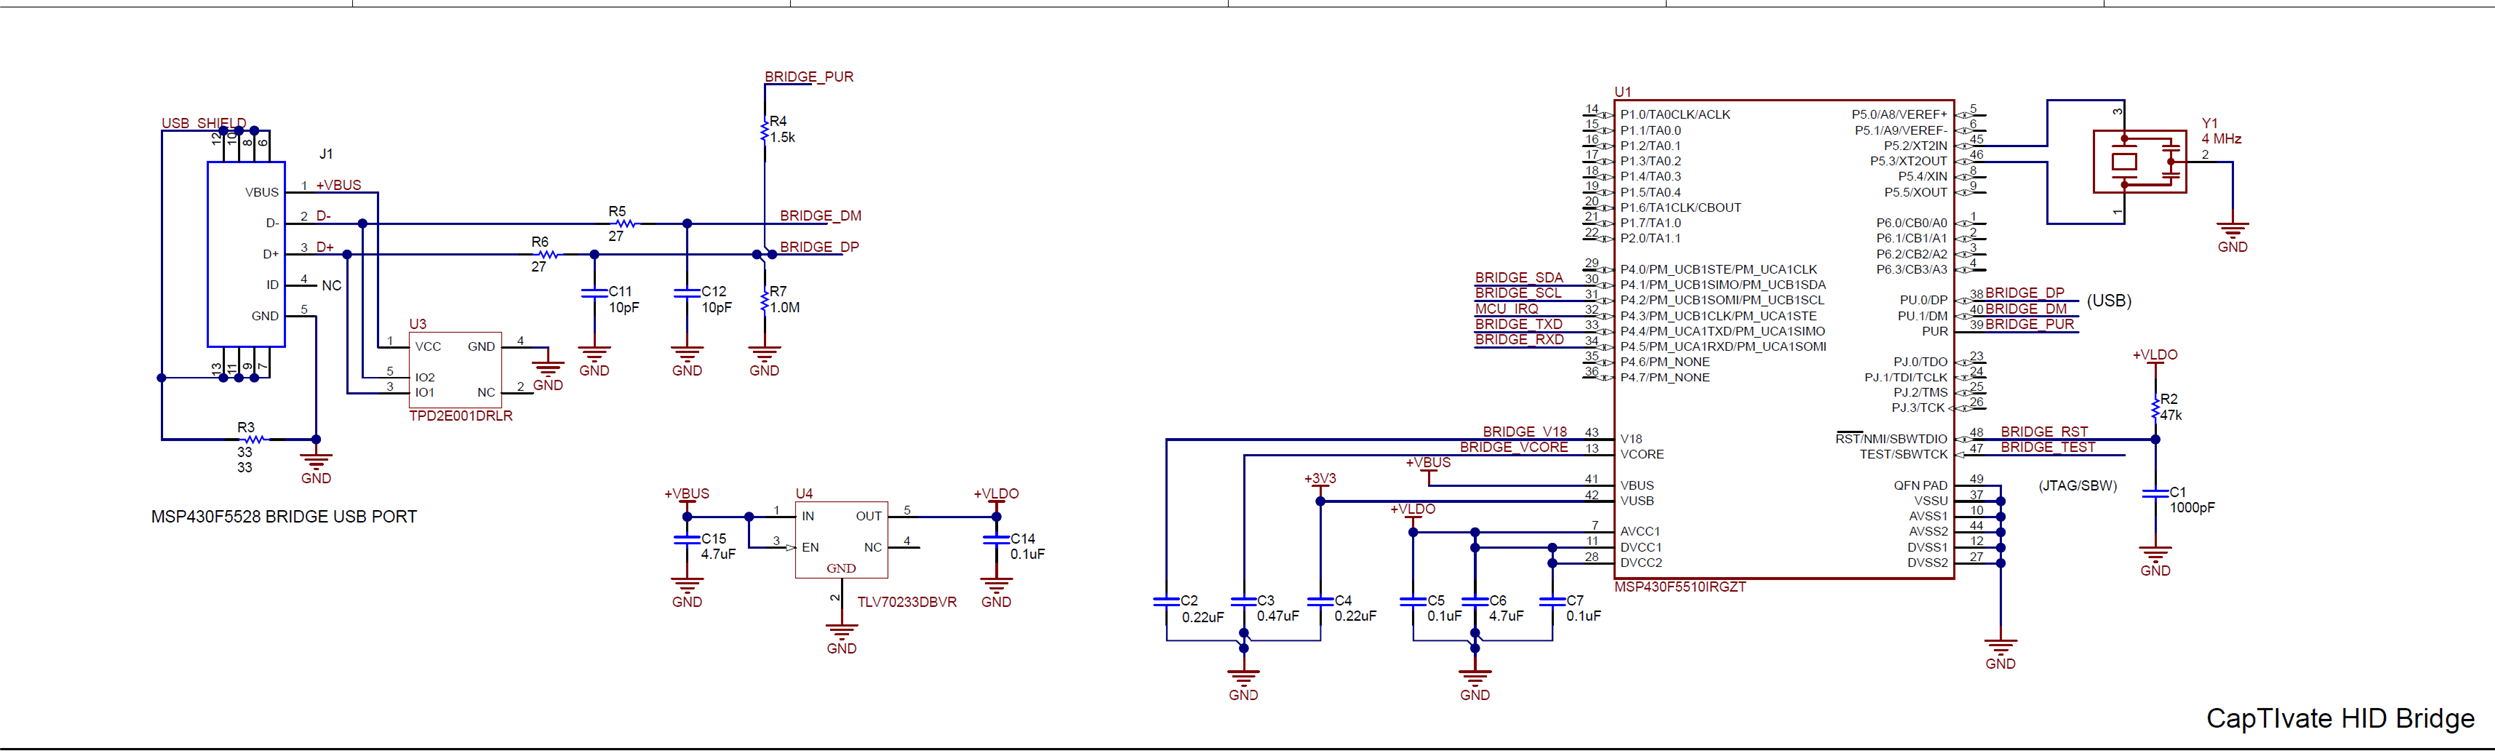Click resistor R2 47k symbol

point(2155,408)
